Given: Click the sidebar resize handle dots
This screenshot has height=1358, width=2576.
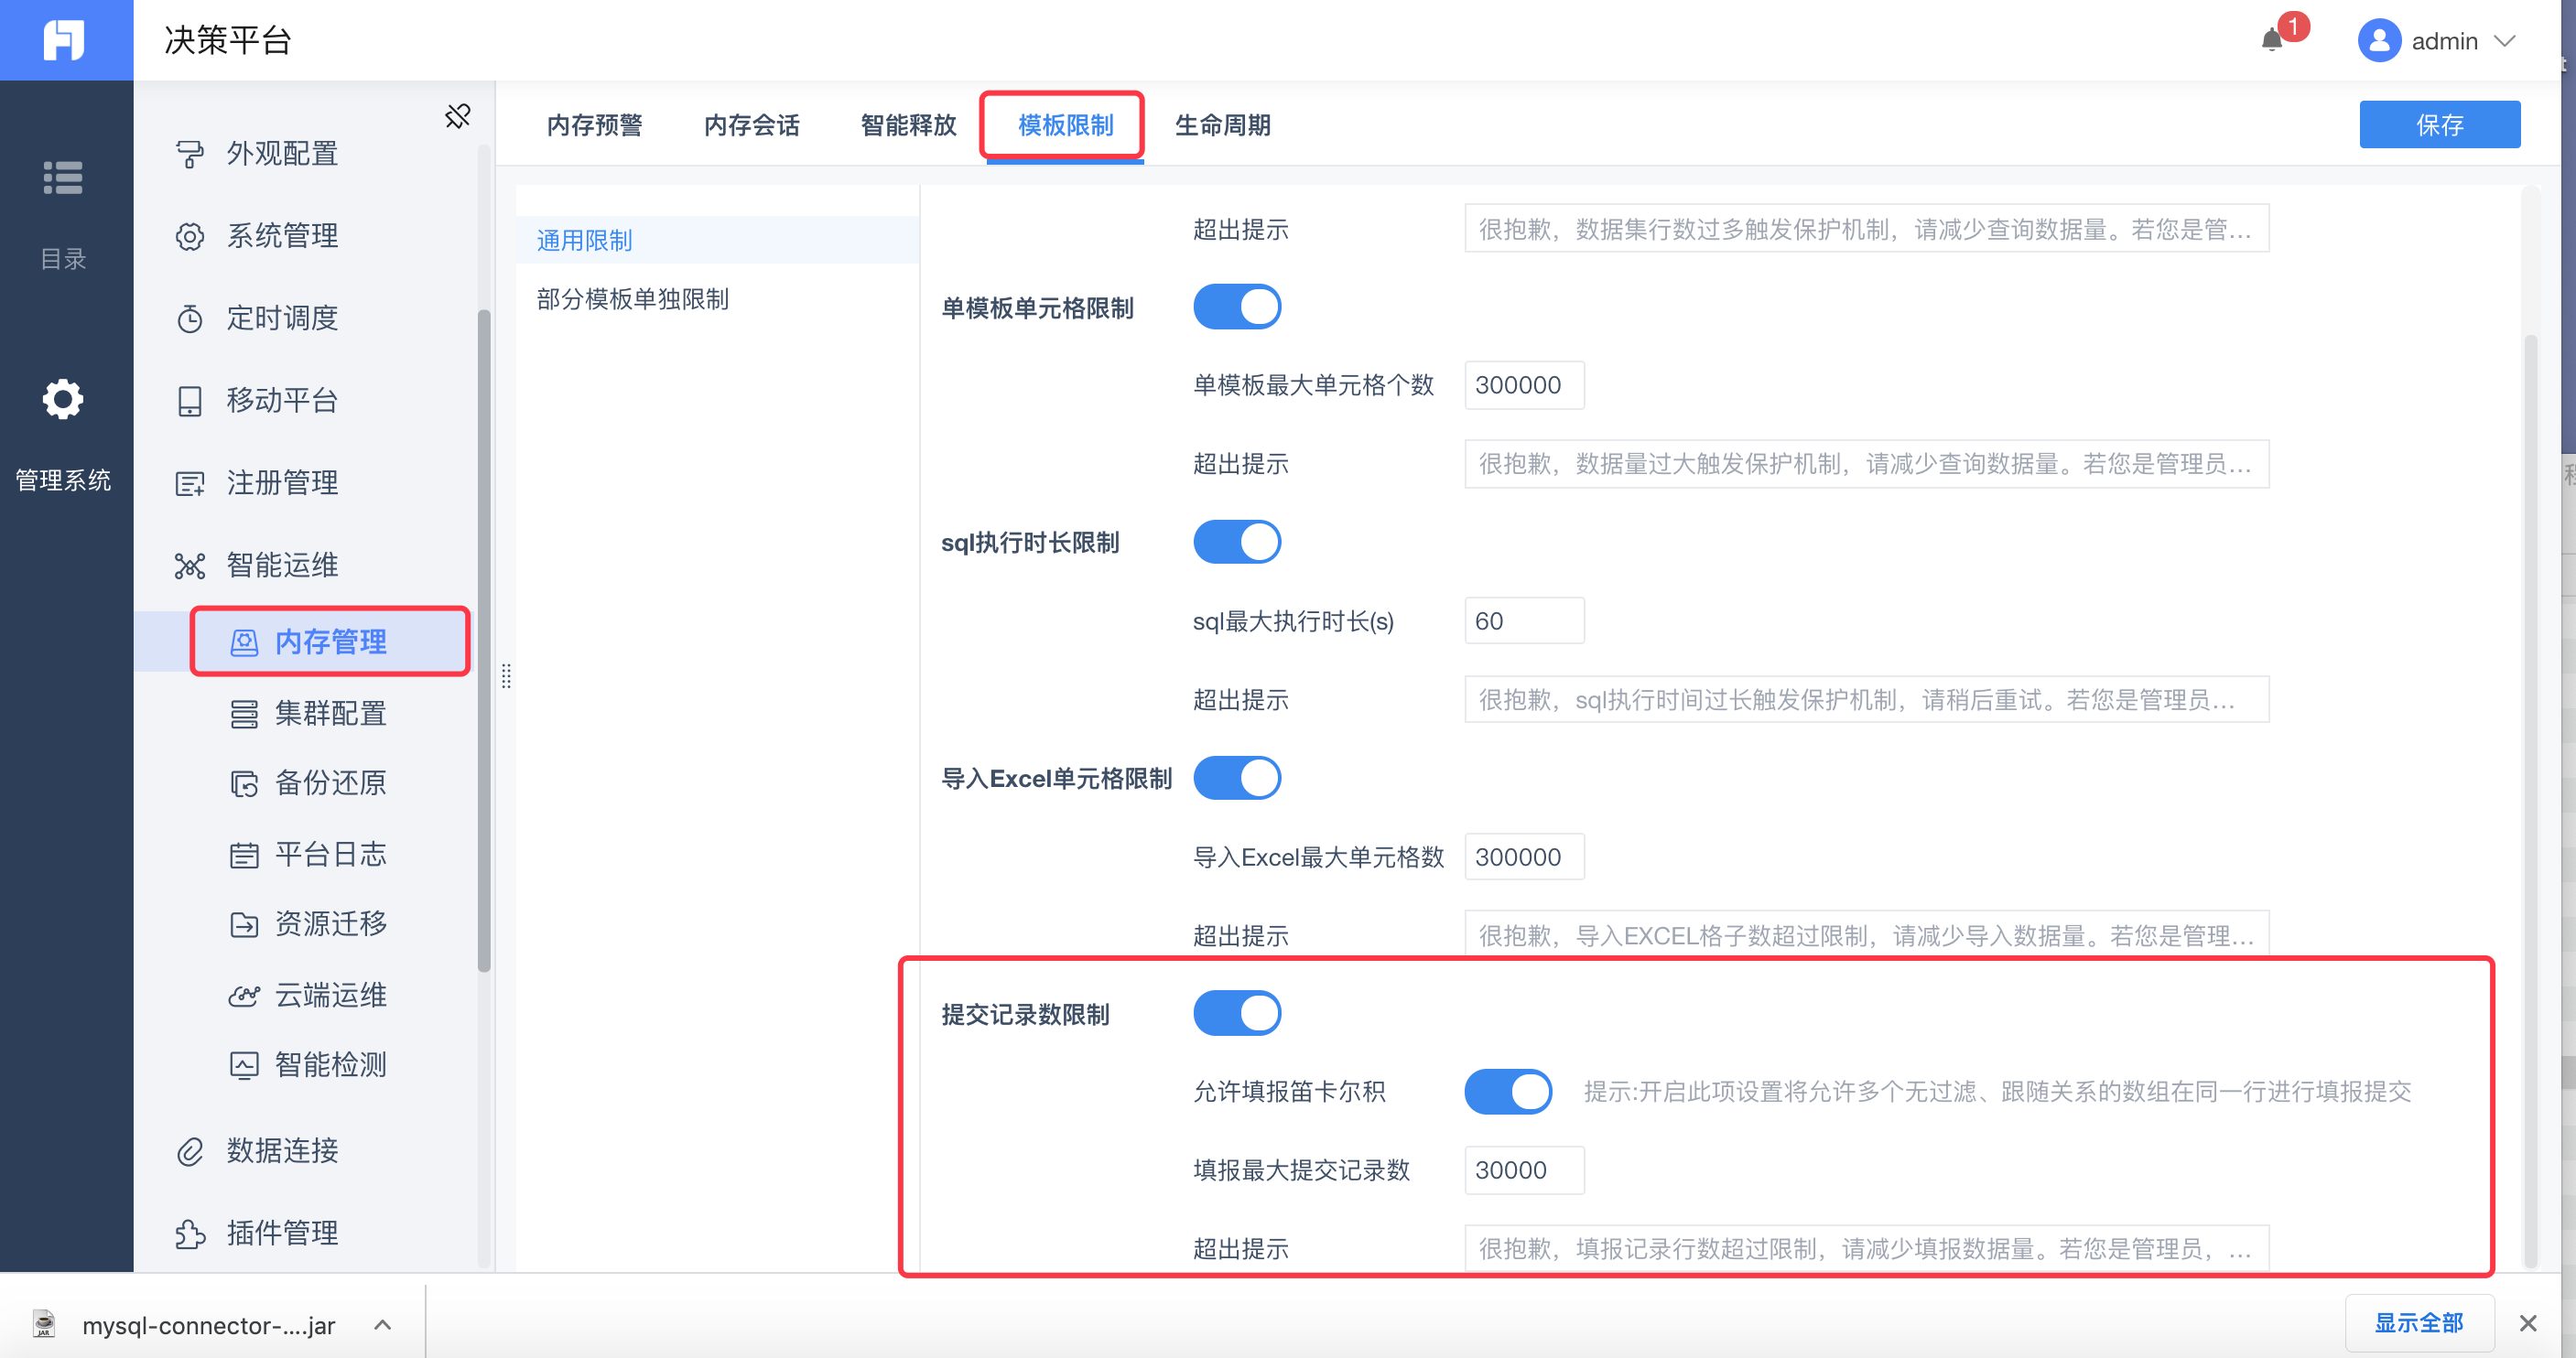Looking at the screenshot, I should pos(506,677).
